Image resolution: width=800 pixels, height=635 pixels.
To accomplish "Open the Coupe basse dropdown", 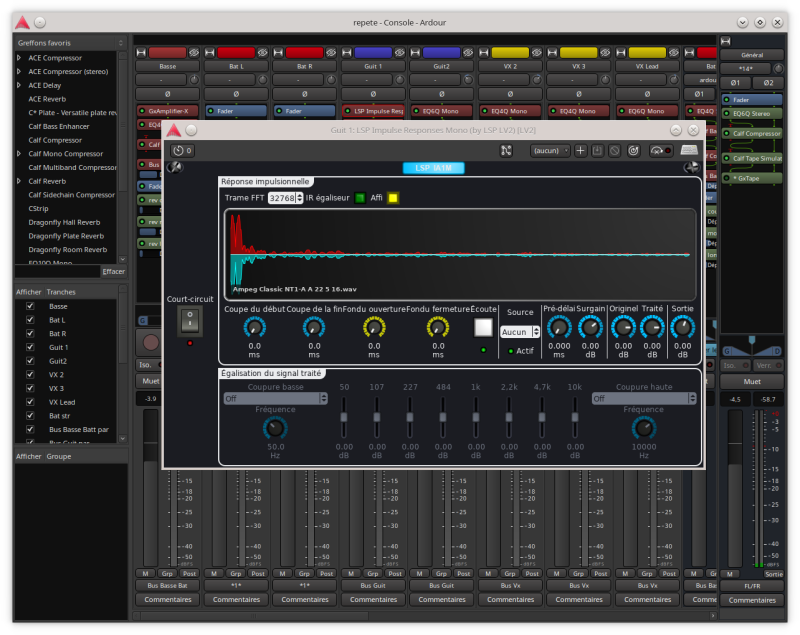I will [x=275, y=398].
